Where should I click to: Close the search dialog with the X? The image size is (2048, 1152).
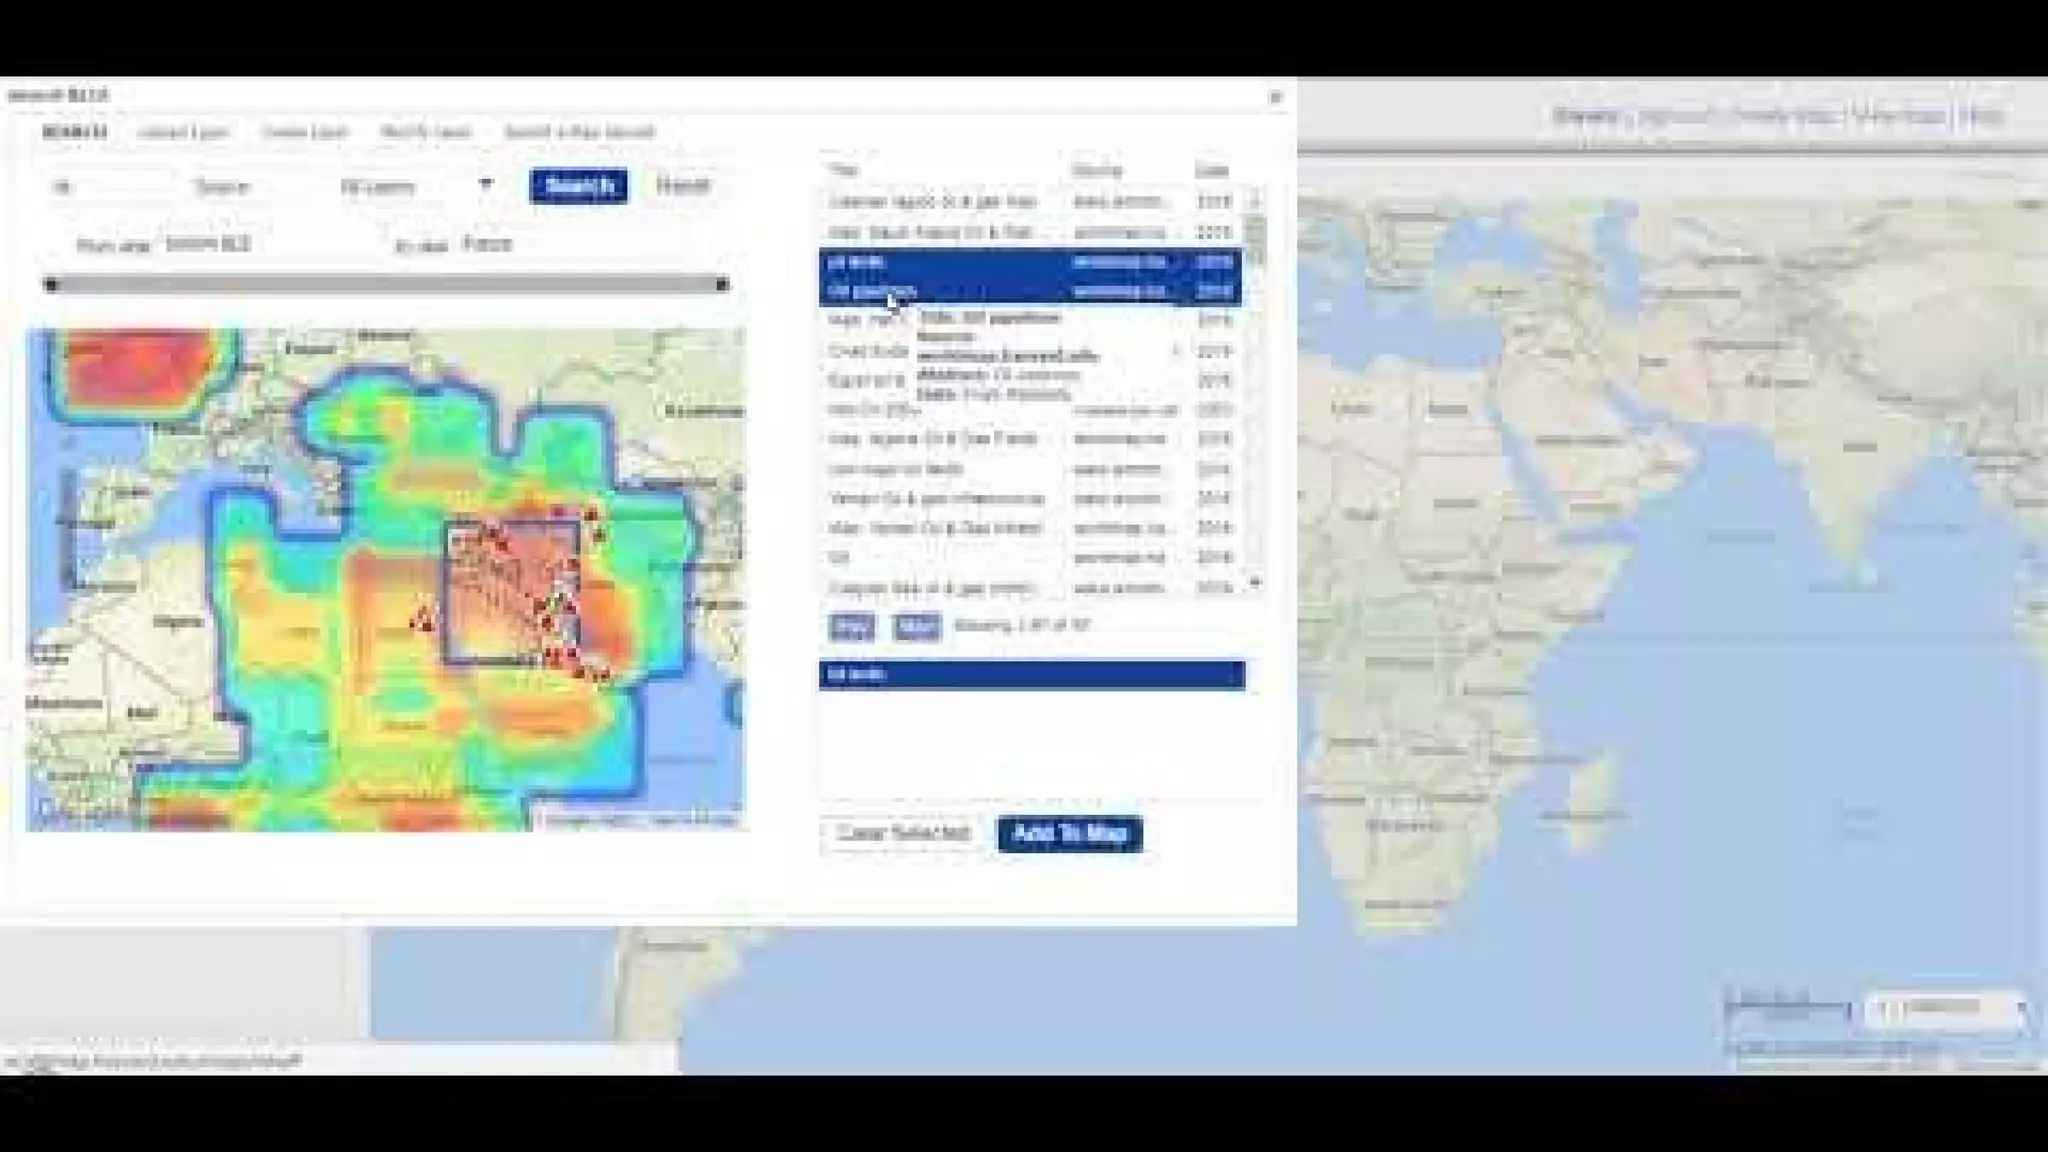[1275, 97]
